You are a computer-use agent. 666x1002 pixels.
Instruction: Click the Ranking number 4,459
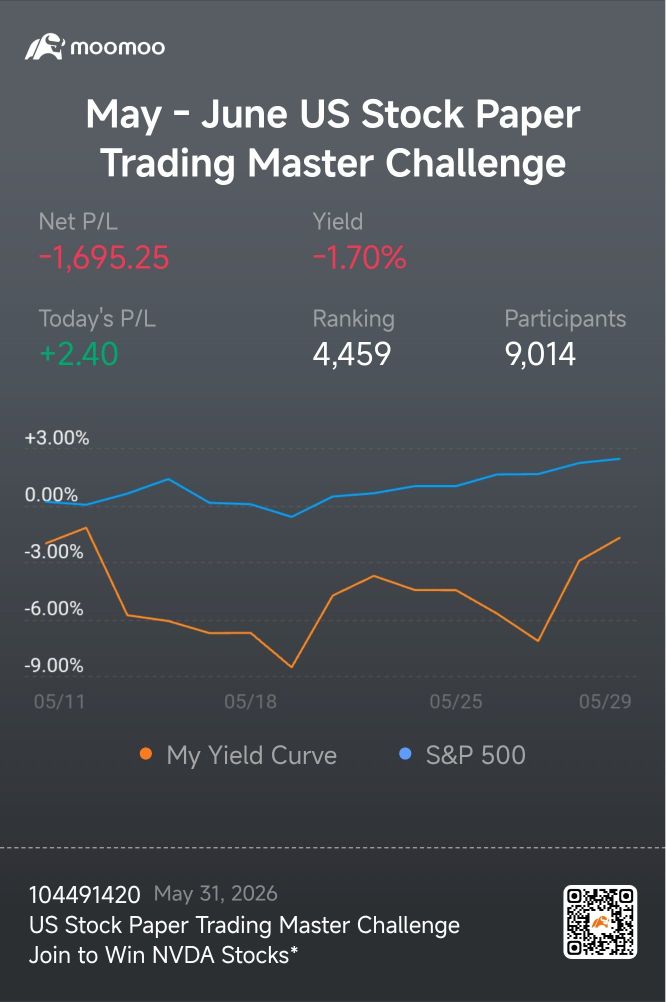tap(352, 354)
